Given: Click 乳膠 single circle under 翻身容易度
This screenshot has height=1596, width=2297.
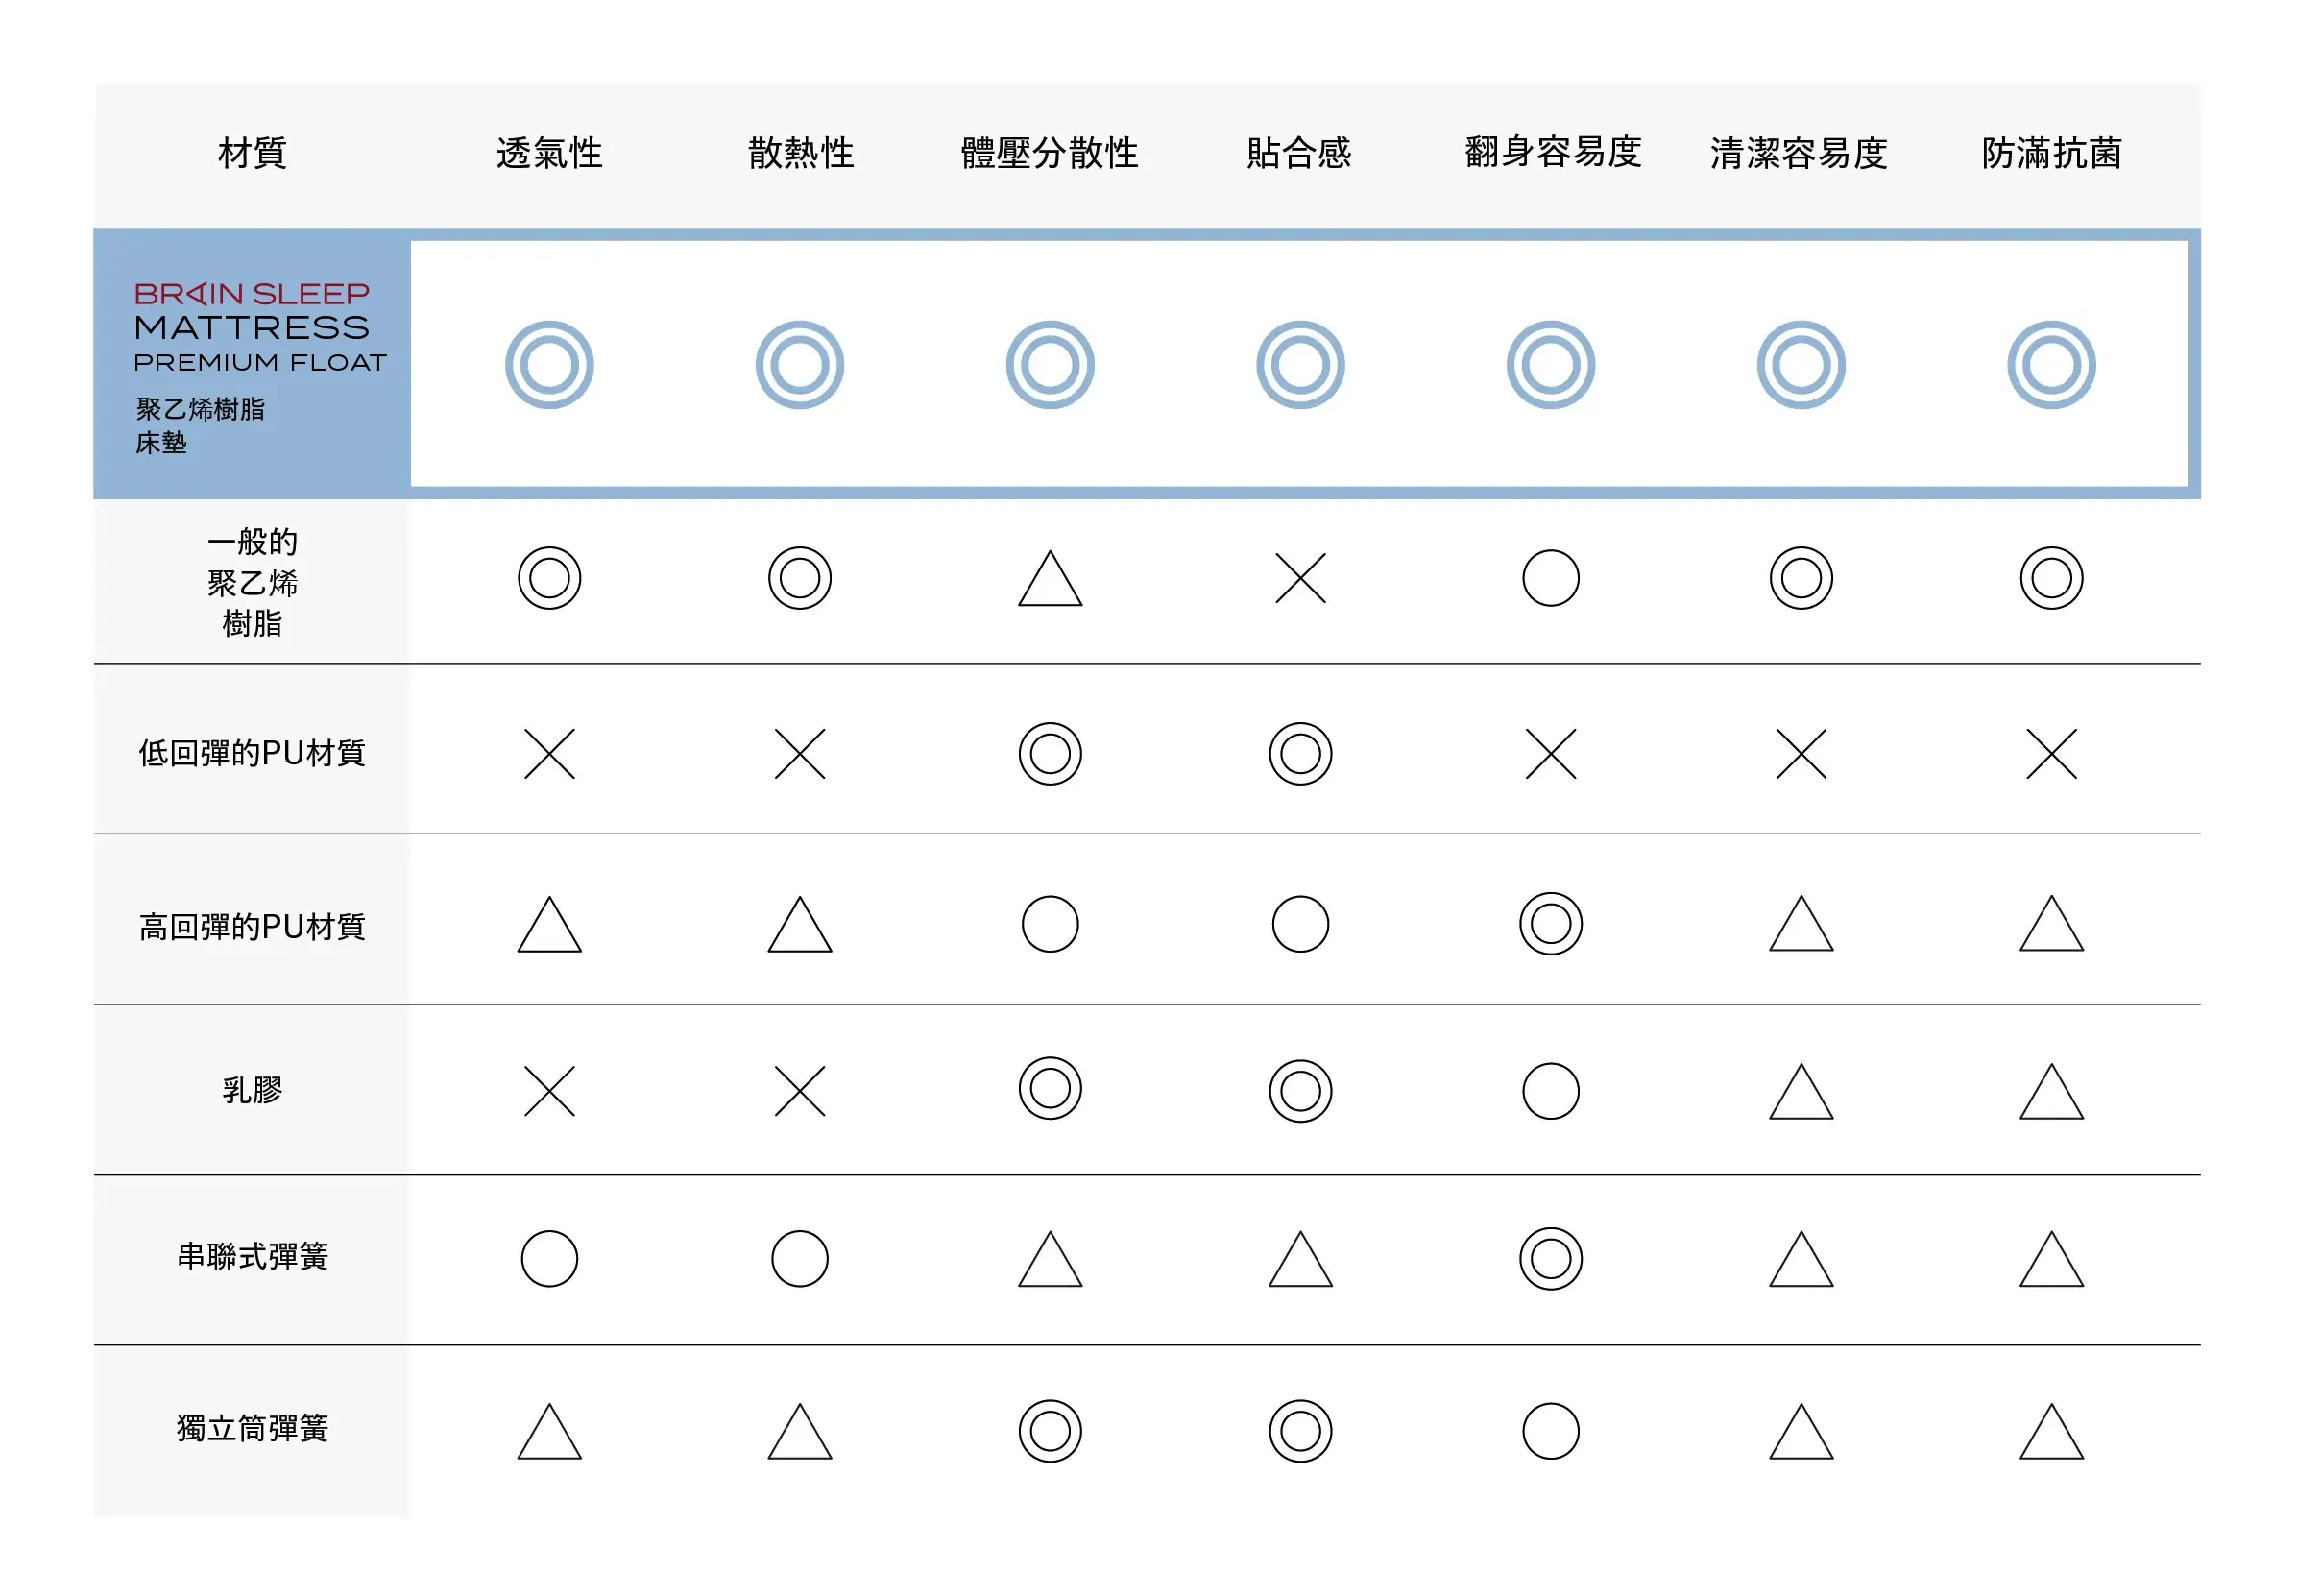Looking at the screenshot, I should [1550, 1090].
